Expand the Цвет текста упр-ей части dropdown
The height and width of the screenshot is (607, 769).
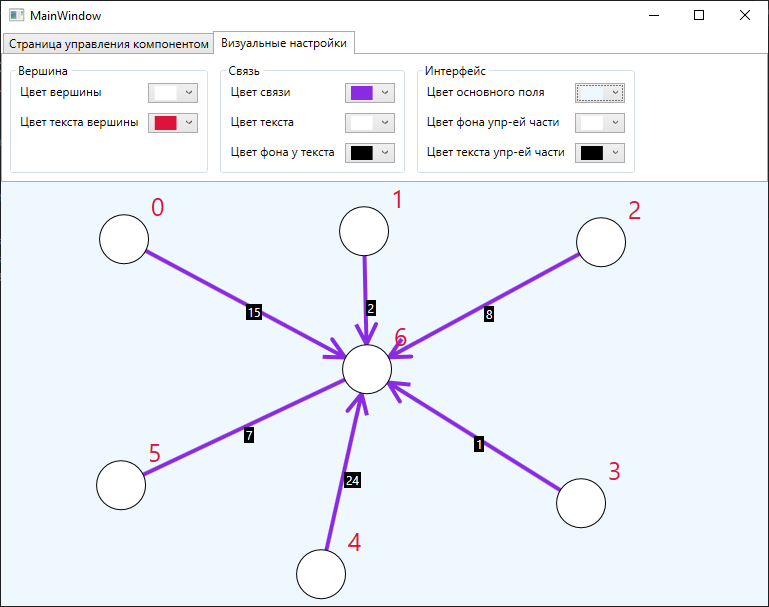tap(599, 152)
